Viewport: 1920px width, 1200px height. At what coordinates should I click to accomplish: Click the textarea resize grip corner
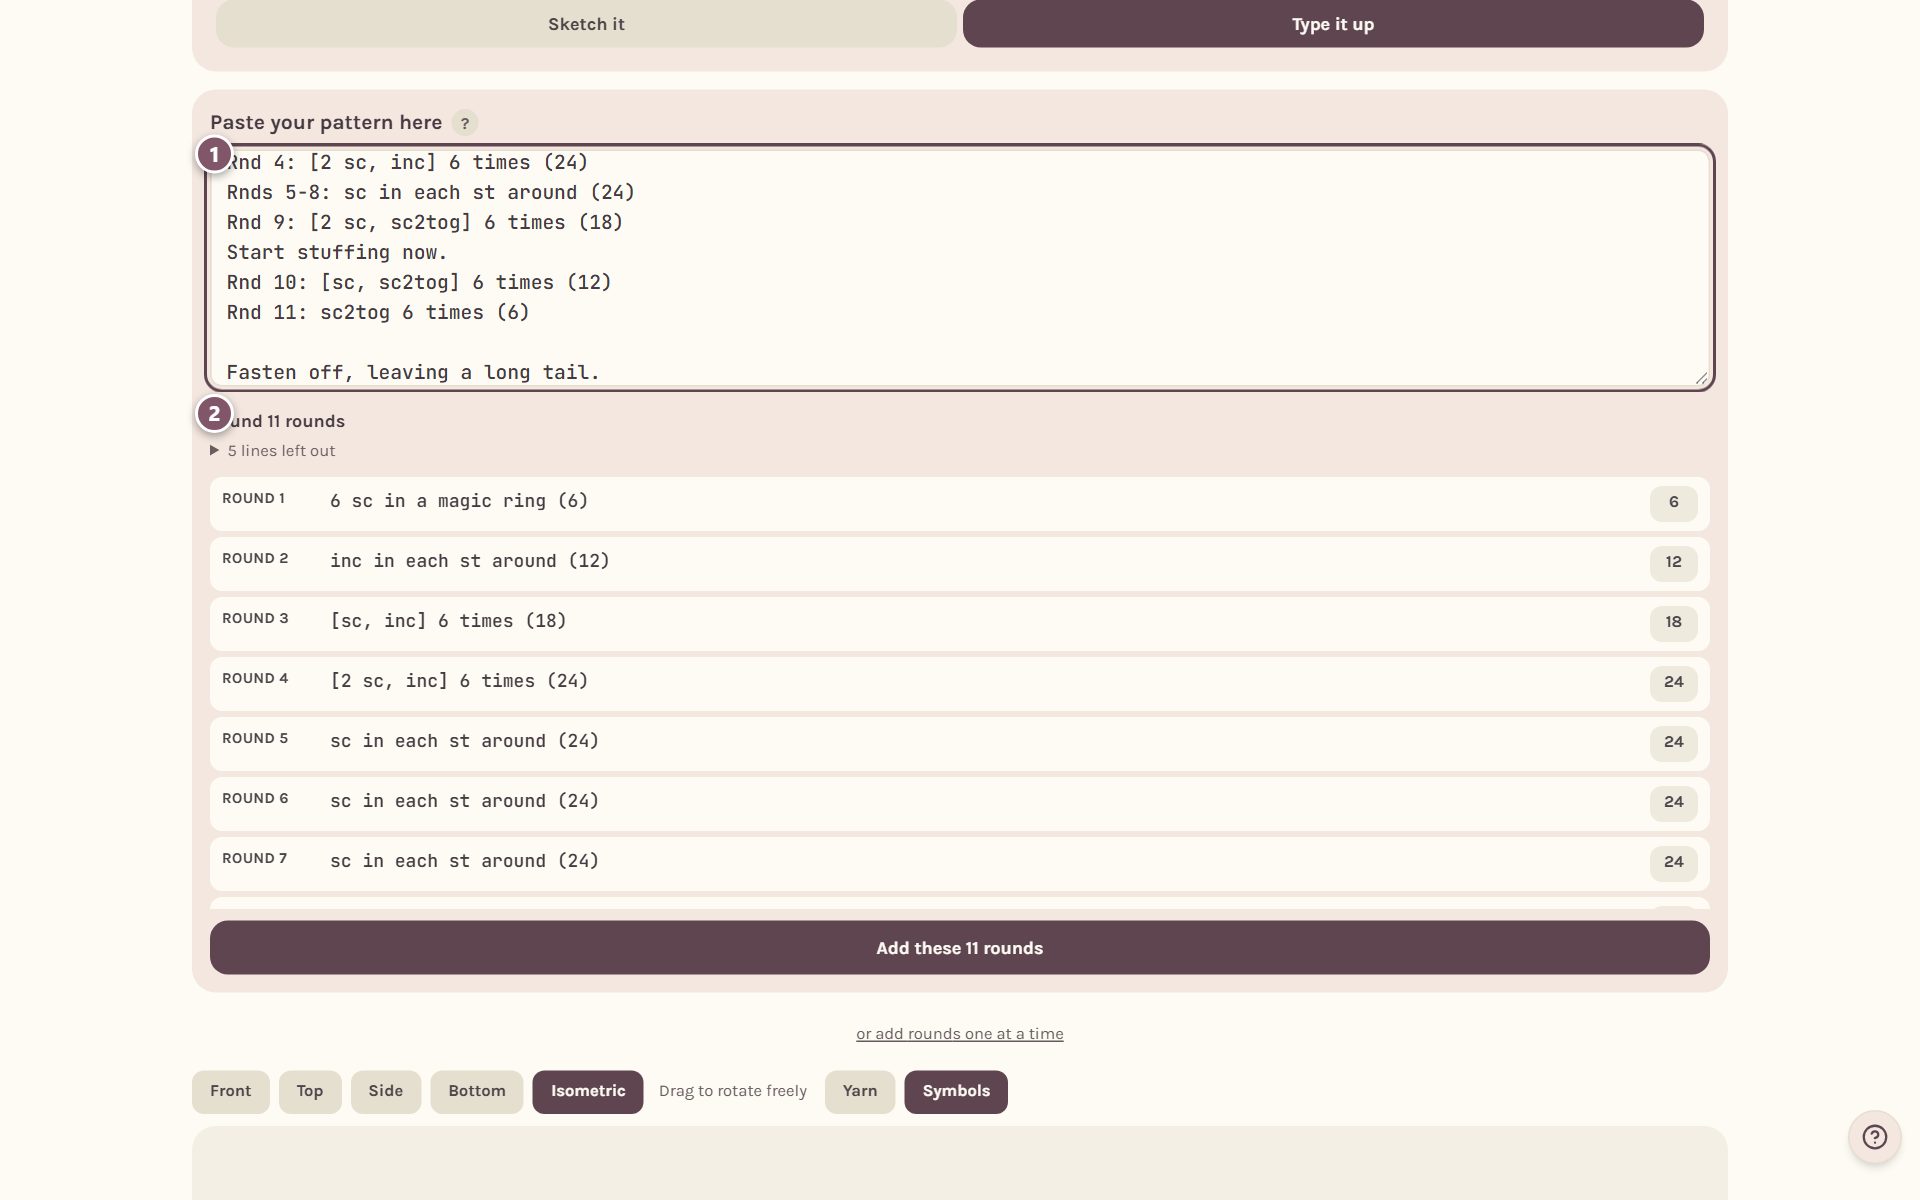(x=1701, y=378)
